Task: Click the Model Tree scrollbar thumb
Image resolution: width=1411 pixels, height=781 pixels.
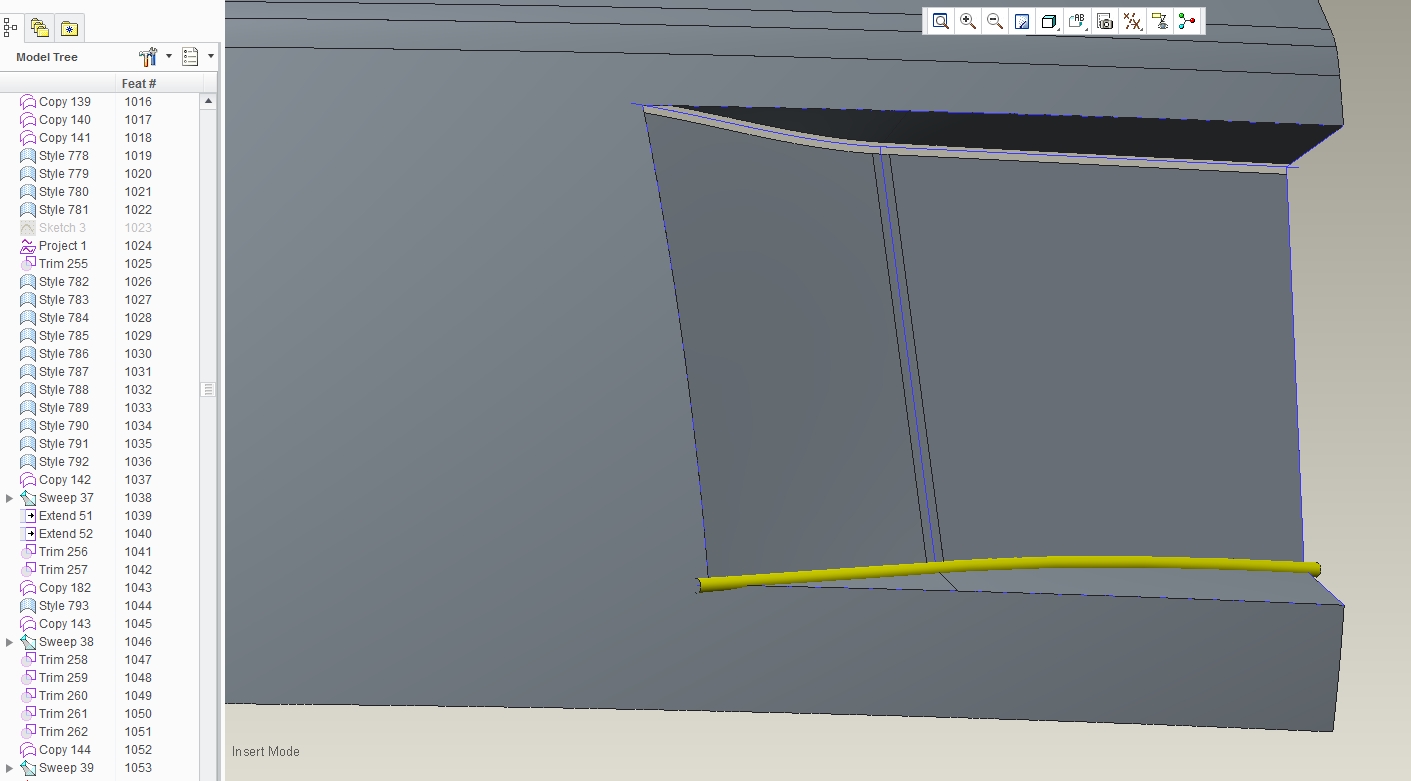Action: (x=208, y=389)
